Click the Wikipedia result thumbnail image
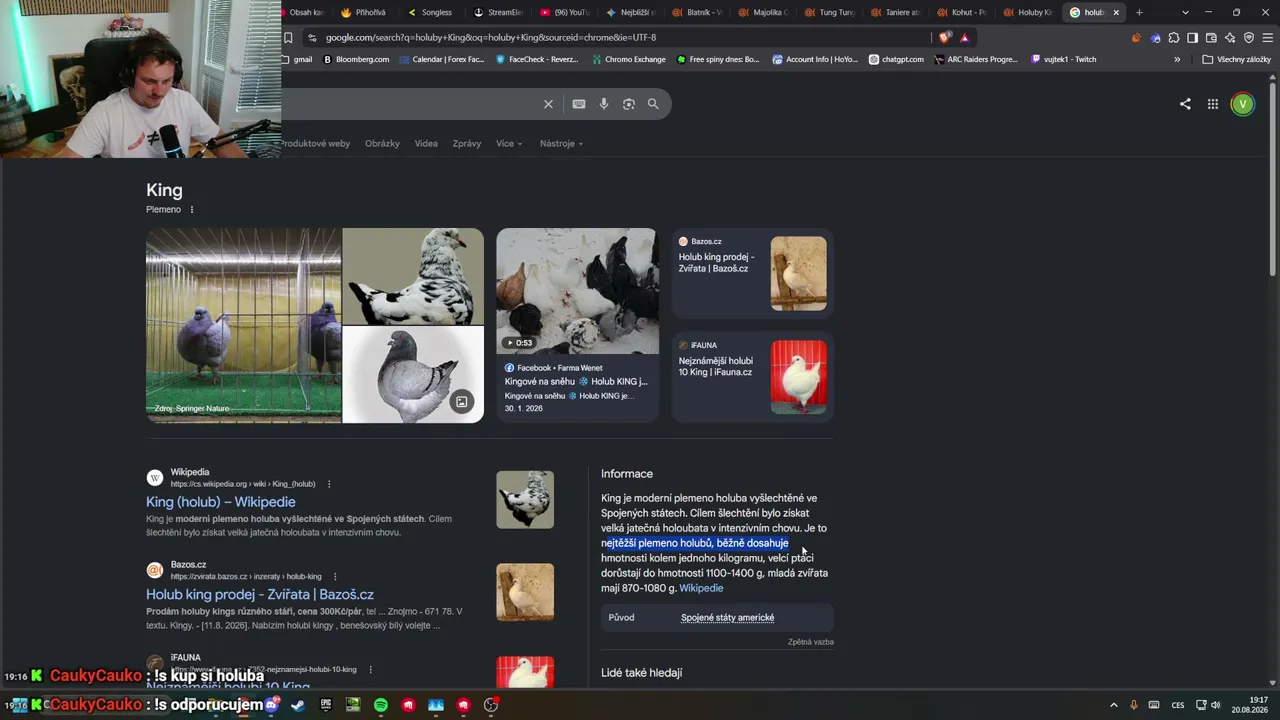Image resolution: width=1280 pixels, height=720 pixels. click(525, 500)
